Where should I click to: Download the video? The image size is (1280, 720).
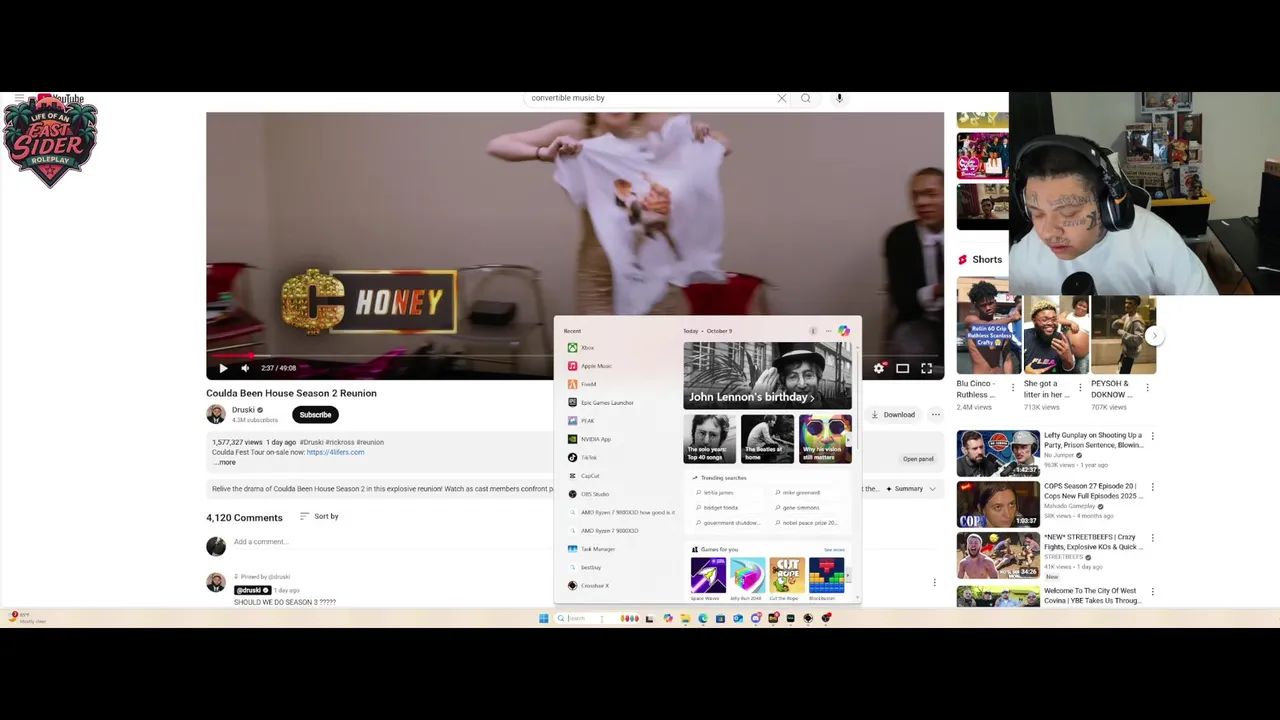pos(893,415)
